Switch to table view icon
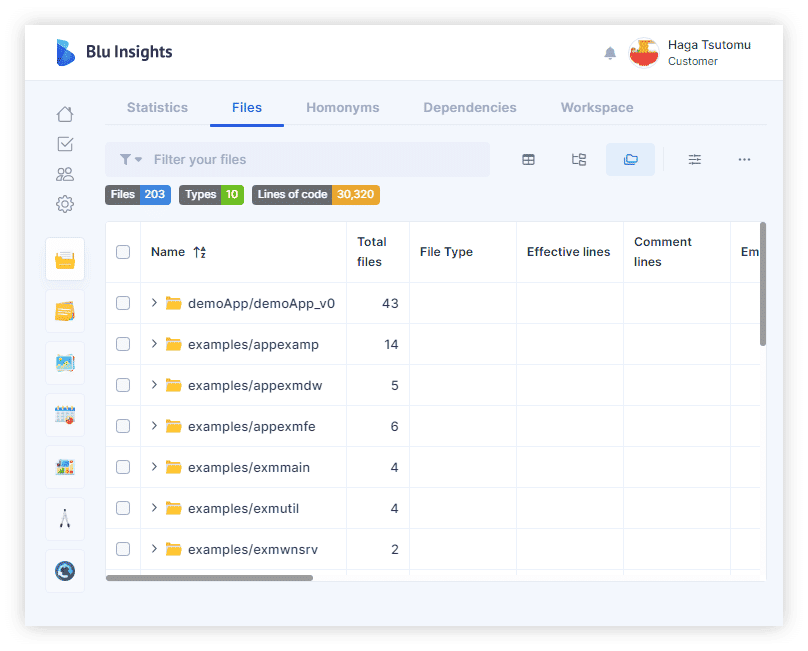This screenshot has height=651, width=808. point(528,160)
